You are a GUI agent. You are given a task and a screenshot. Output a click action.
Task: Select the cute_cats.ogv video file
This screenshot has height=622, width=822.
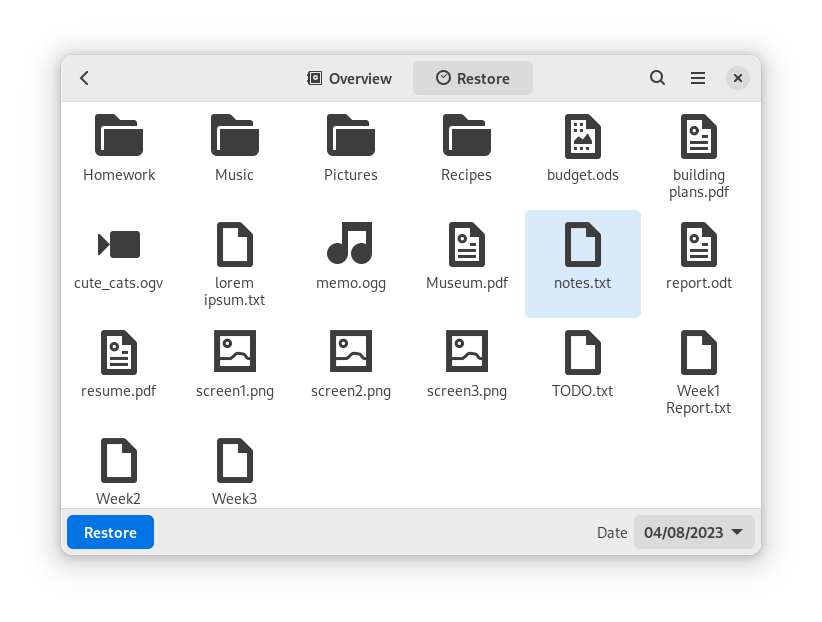click(119, 245)
